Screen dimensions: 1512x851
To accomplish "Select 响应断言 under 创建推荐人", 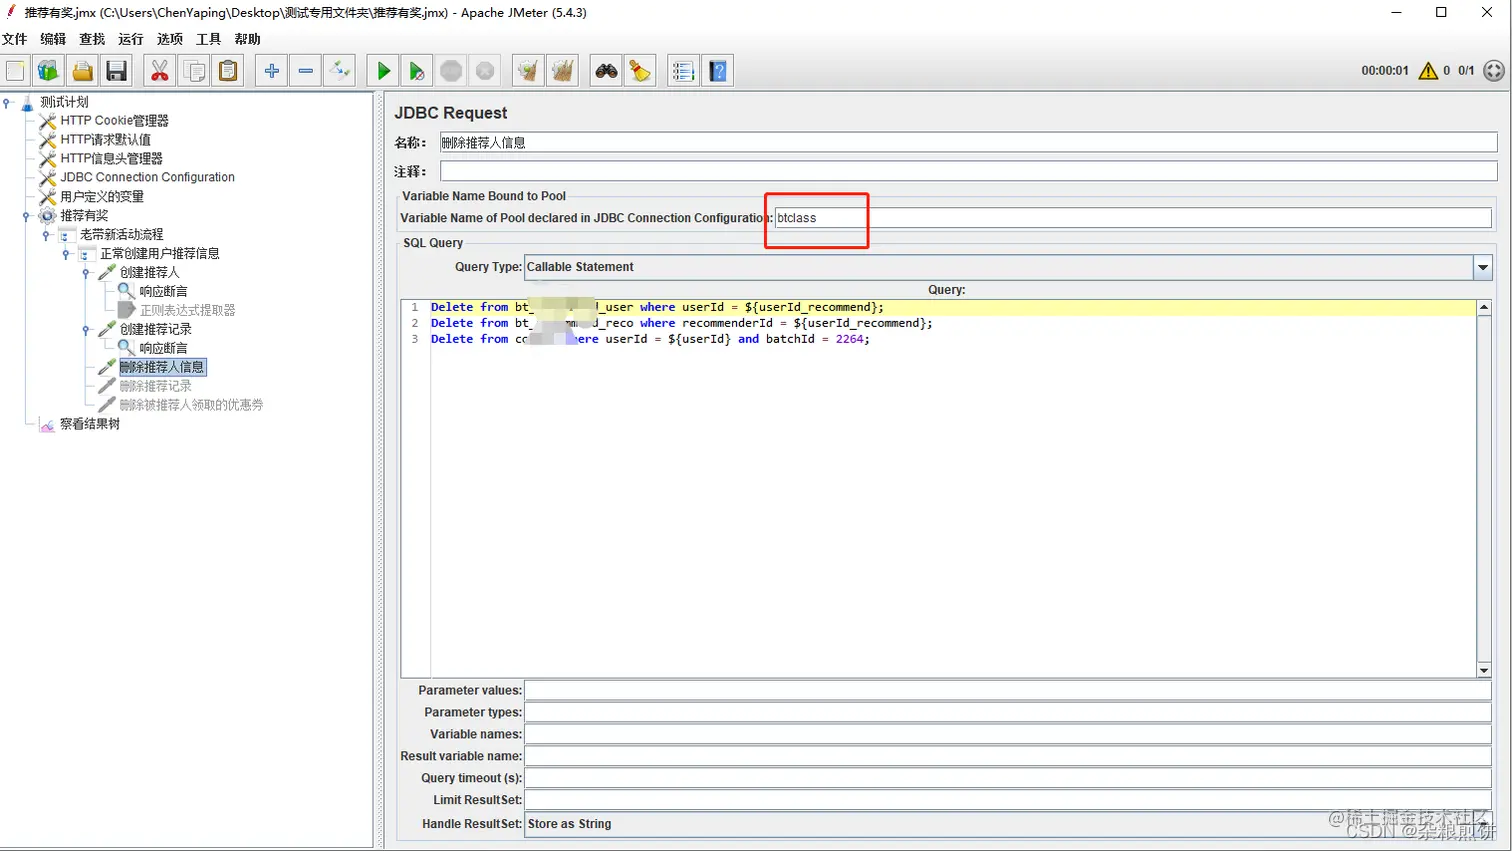I will click(164, 291).
